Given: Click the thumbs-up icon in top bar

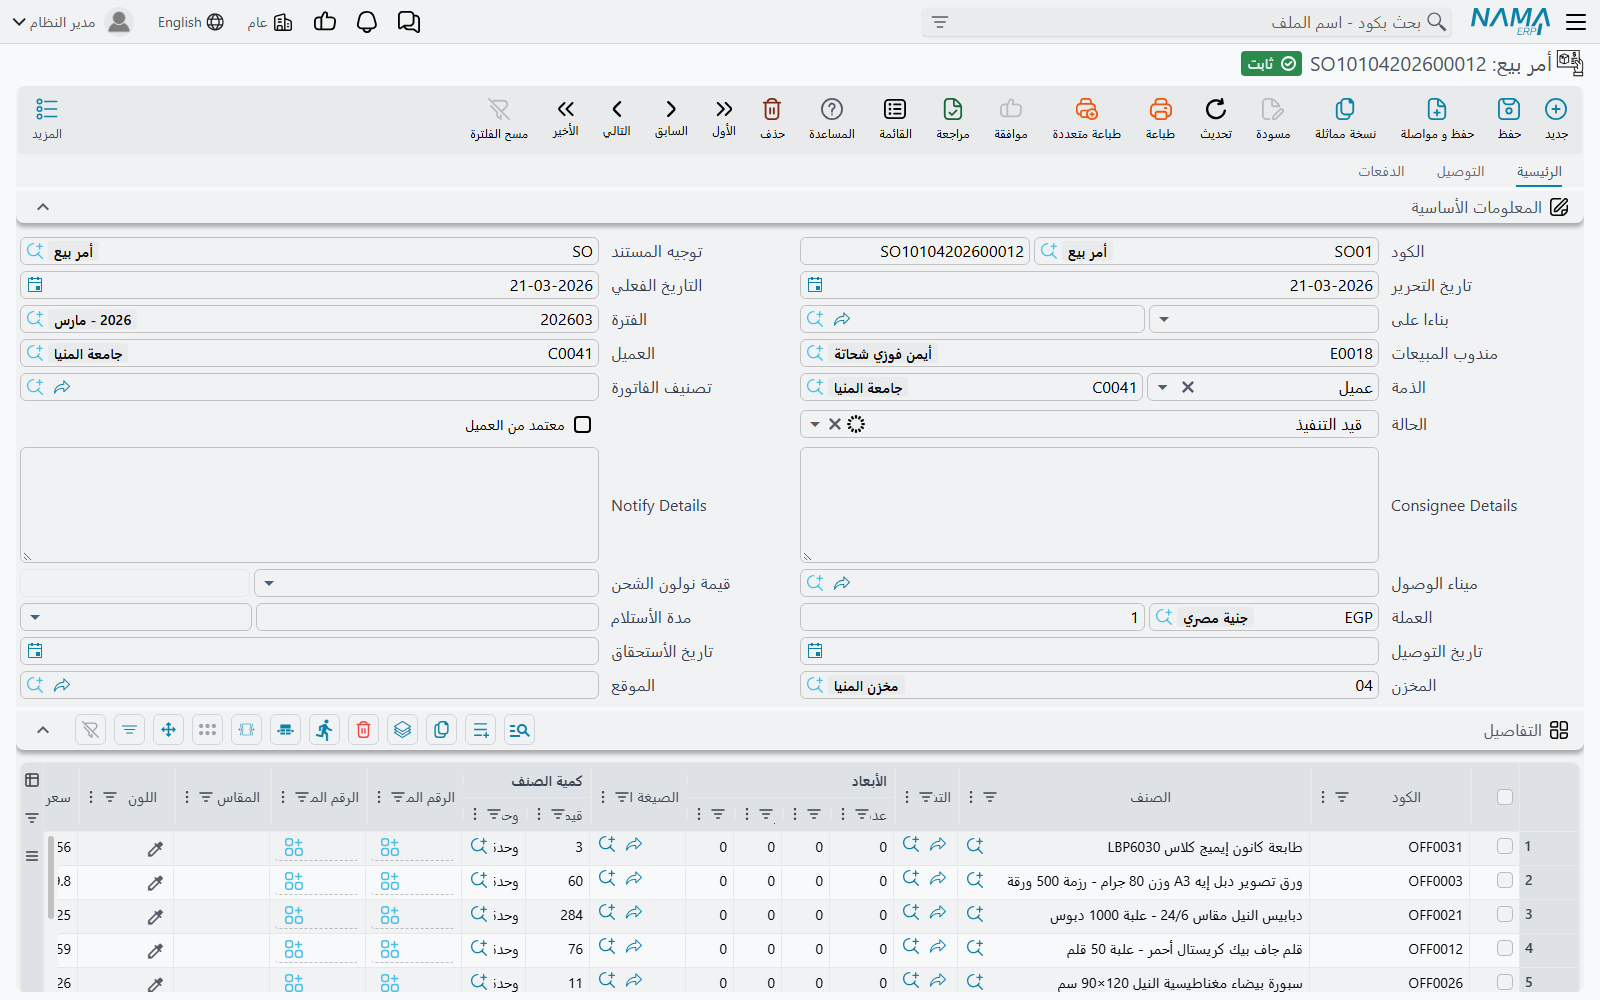Looking at the screenshot, I should 325,22.
